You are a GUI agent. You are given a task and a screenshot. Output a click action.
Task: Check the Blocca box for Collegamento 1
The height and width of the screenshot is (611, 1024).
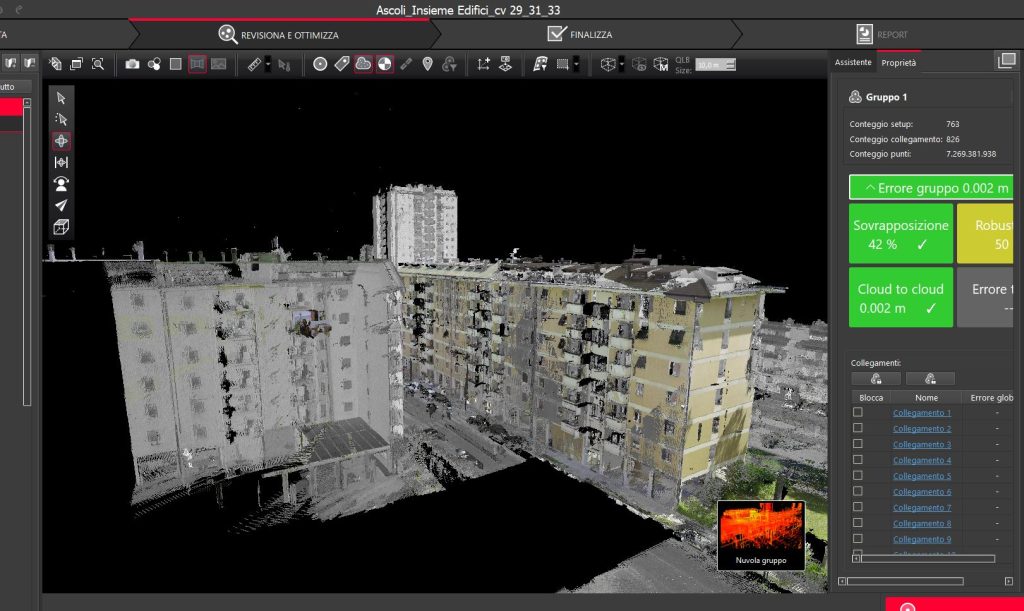tap(857, 413)
